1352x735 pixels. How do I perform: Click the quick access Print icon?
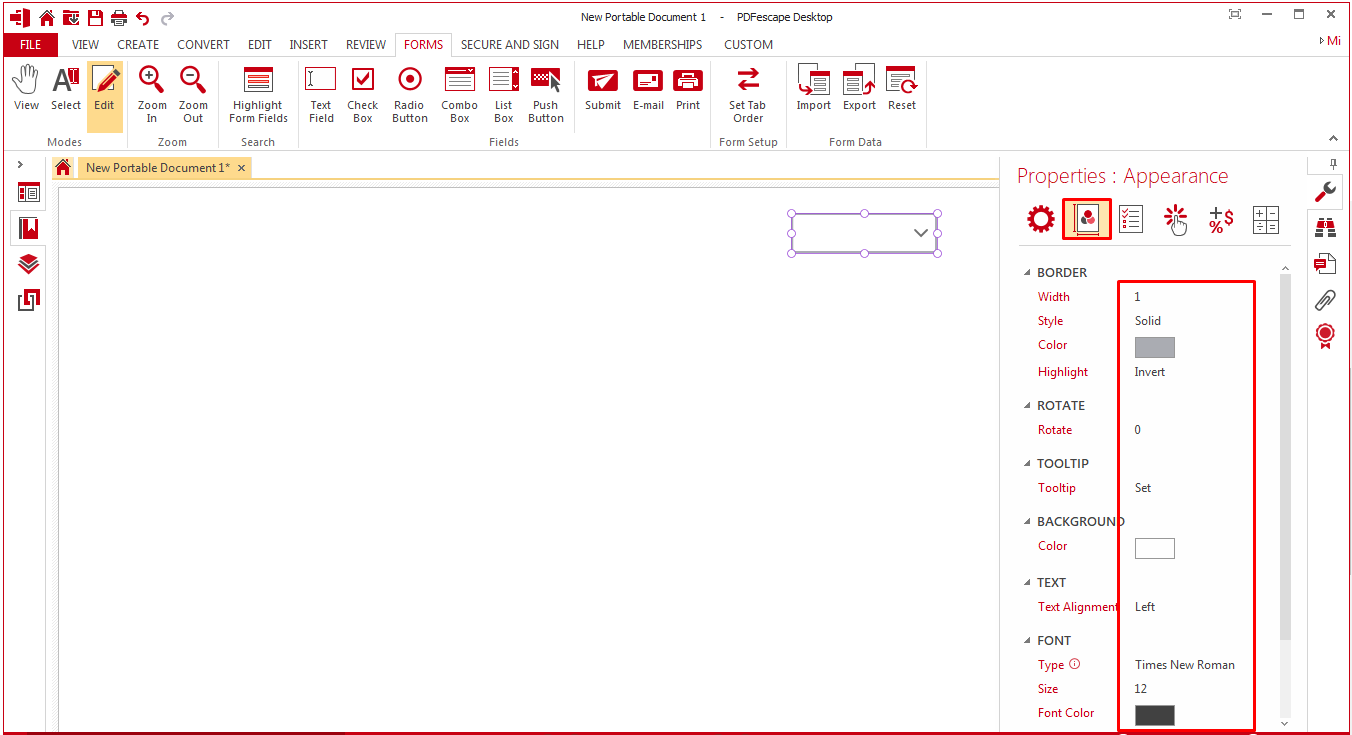tap(119, 17)
